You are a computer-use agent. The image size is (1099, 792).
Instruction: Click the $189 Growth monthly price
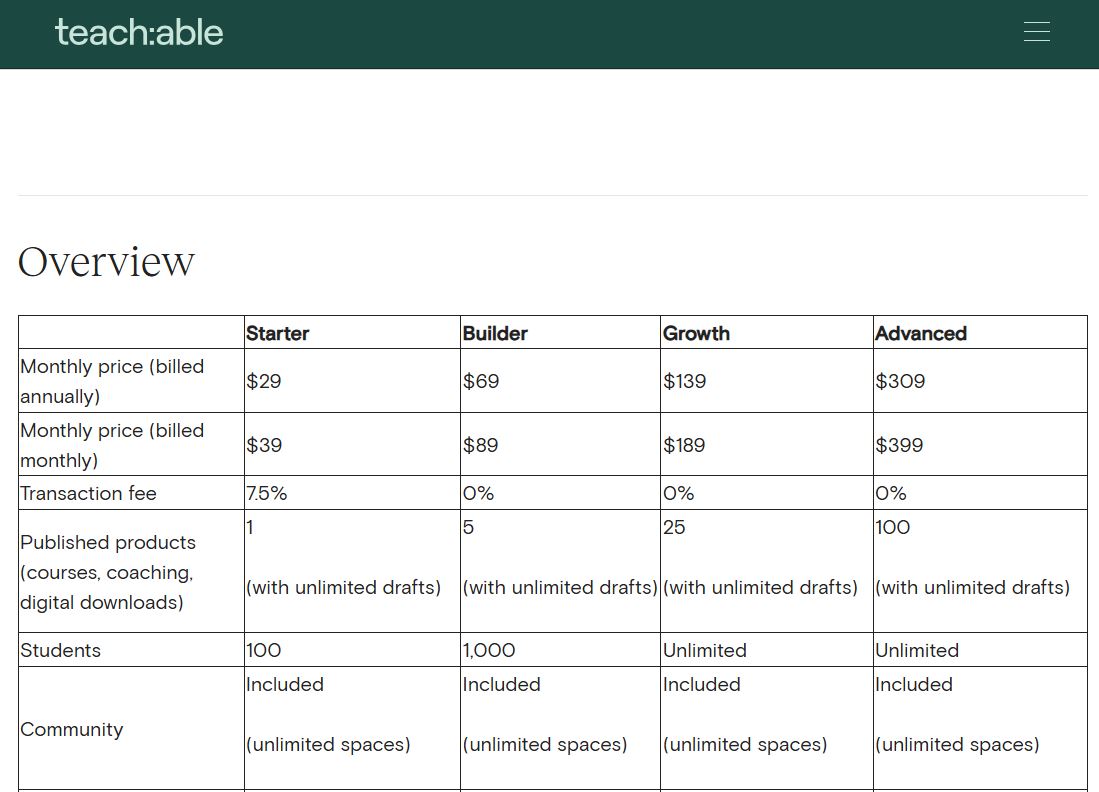[684, 444]
